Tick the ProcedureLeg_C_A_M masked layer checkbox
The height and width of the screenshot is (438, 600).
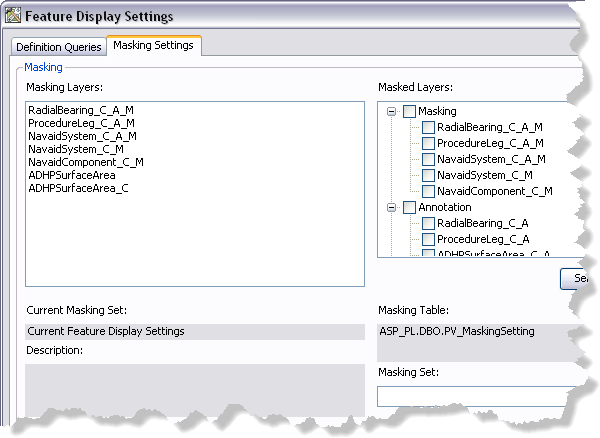pyautogui.click(x=428, y=144)
